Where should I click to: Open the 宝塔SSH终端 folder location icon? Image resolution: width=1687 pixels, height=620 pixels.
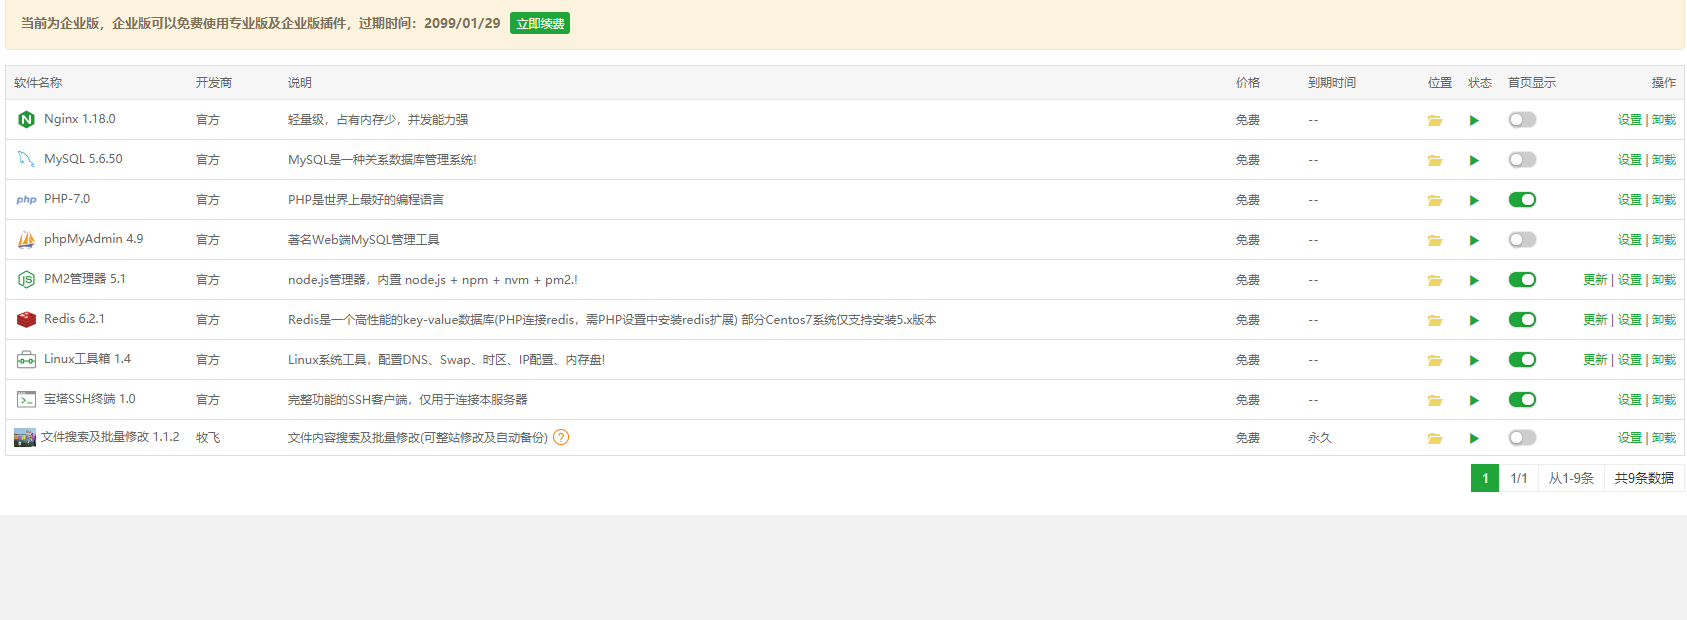[x=1434, y=400]
